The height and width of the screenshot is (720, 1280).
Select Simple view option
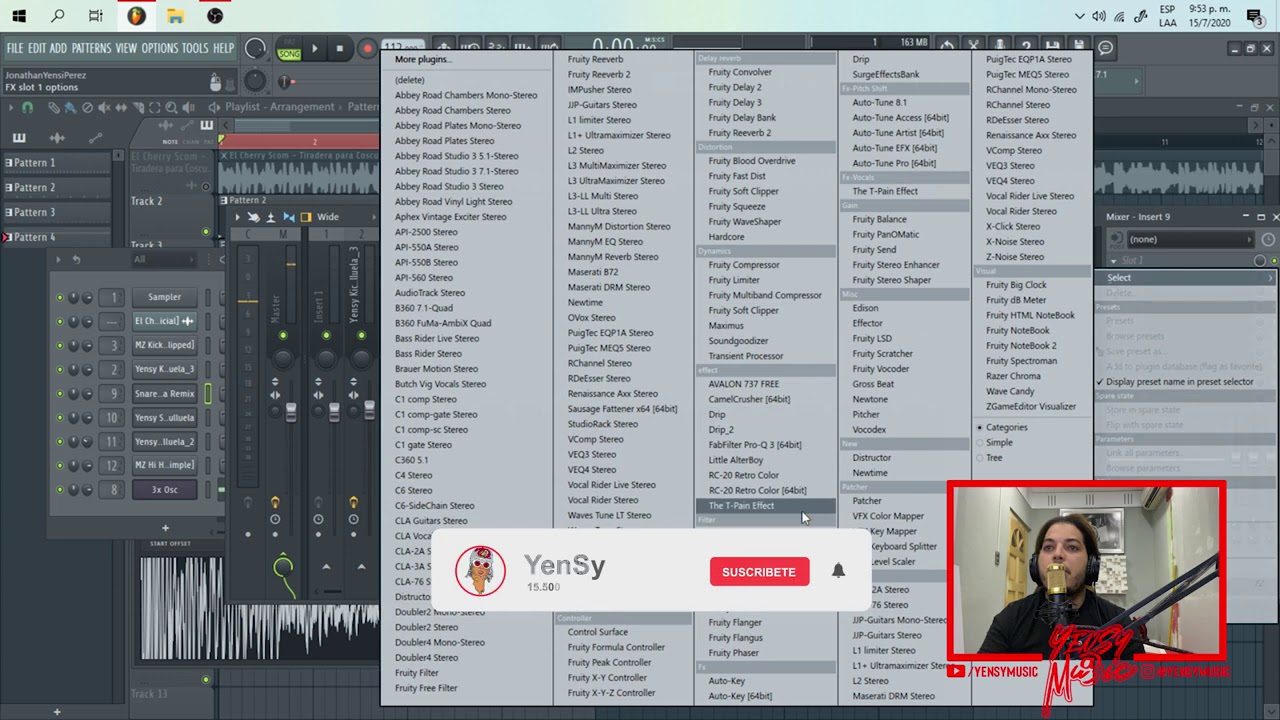tap(999, 442)
